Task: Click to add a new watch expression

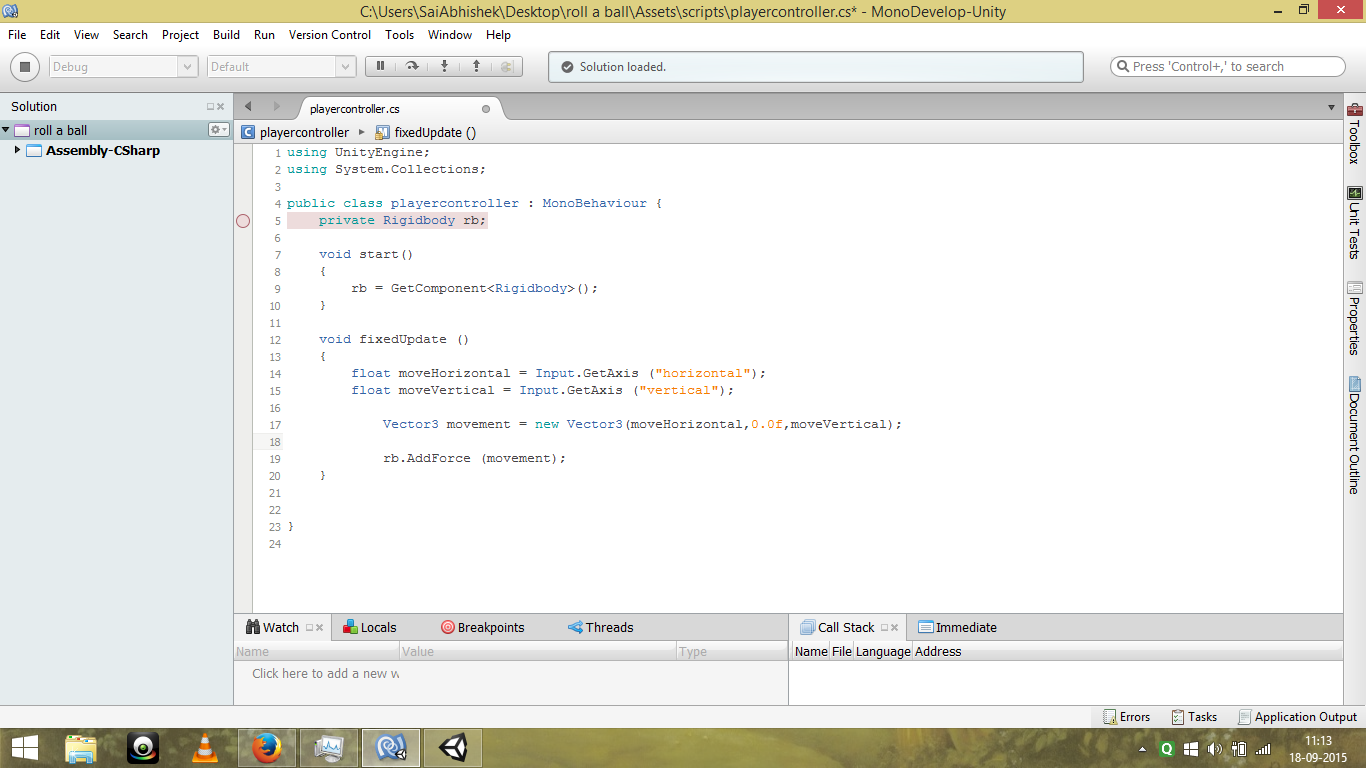Action: (x=325, y=674)
